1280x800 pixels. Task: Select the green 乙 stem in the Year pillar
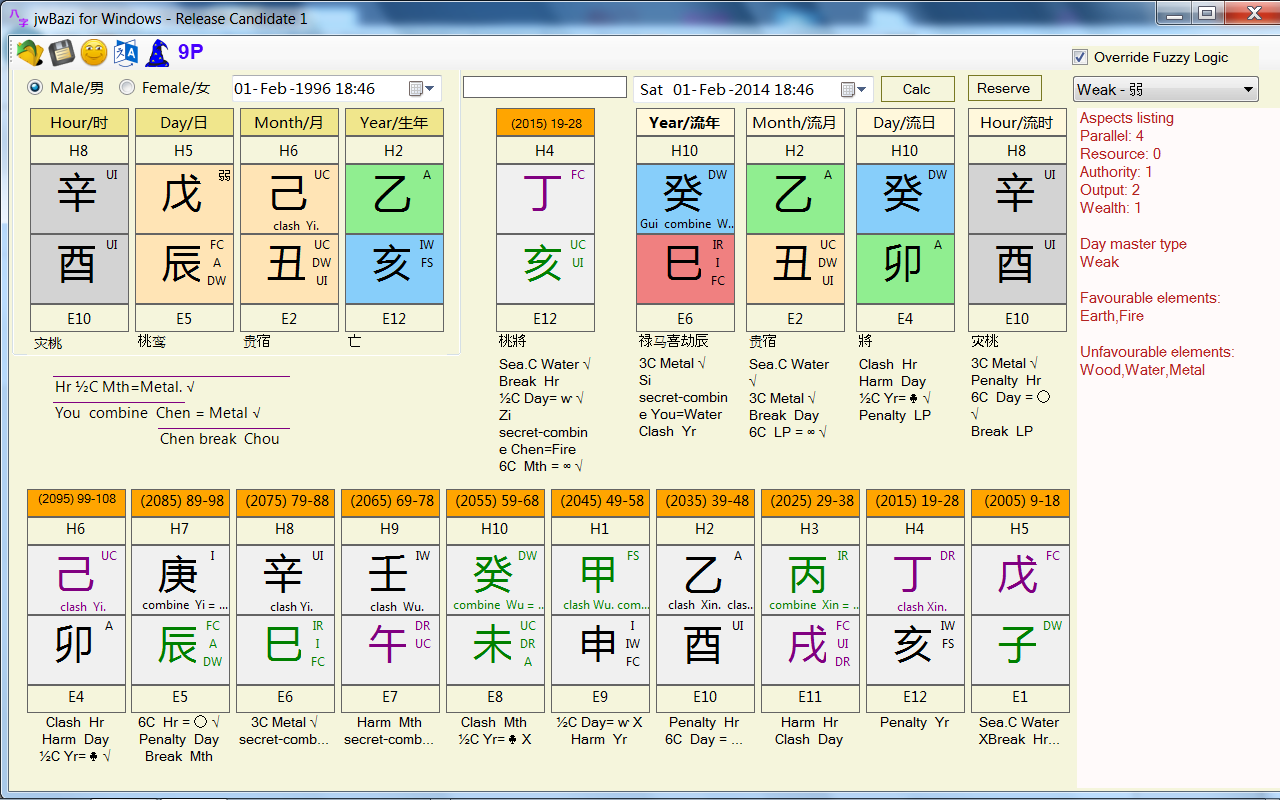pyautogui.click(x=395, y=198)
